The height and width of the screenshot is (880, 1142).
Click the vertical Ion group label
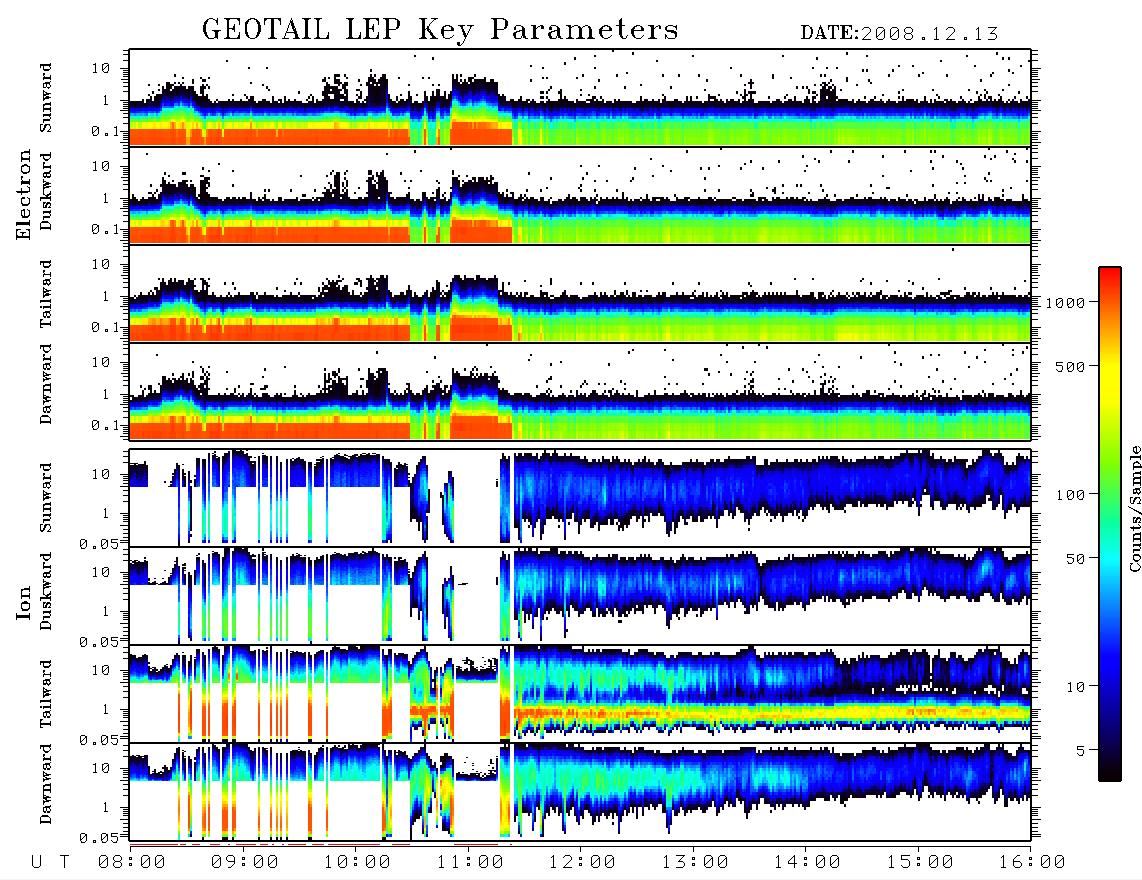point(23,602)
